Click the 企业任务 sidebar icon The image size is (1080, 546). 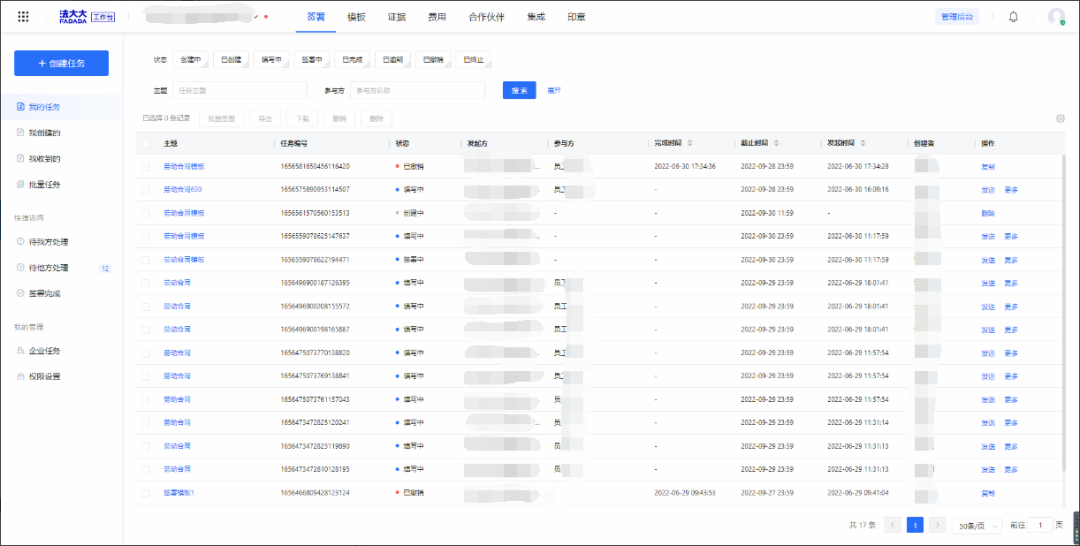click(21, 350)
